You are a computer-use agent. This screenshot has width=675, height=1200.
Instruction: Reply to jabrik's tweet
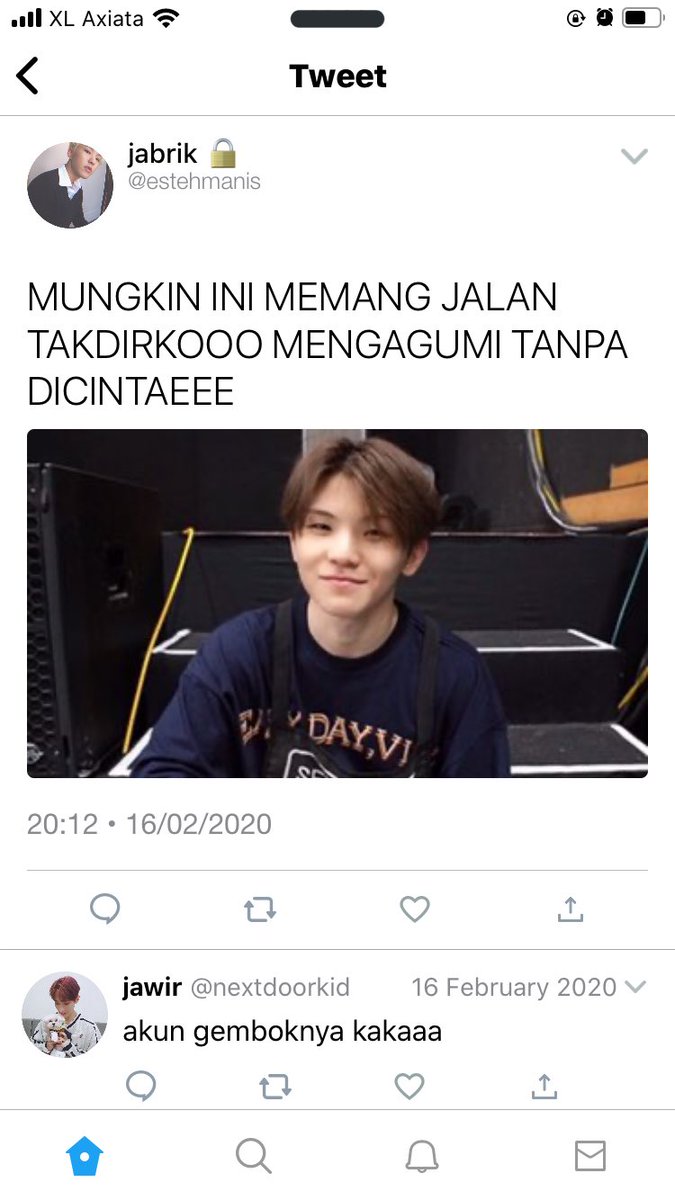(105, 909)
